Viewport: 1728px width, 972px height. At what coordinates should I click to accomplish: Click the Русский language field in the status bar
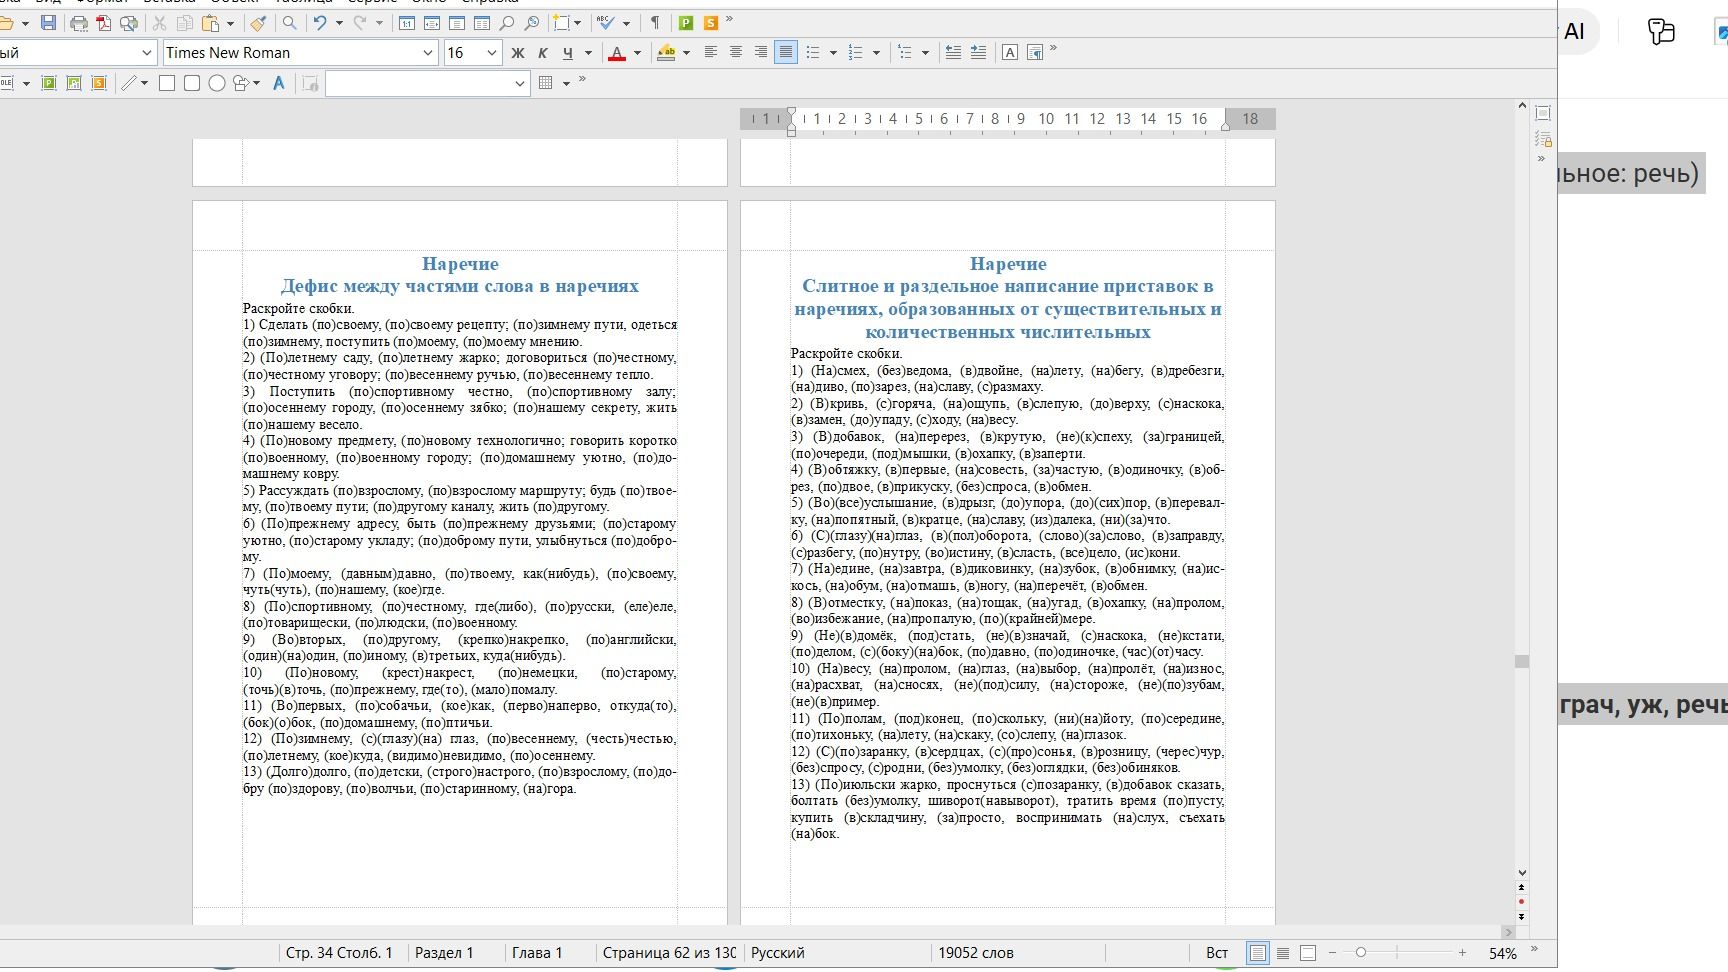pos(778,953)
